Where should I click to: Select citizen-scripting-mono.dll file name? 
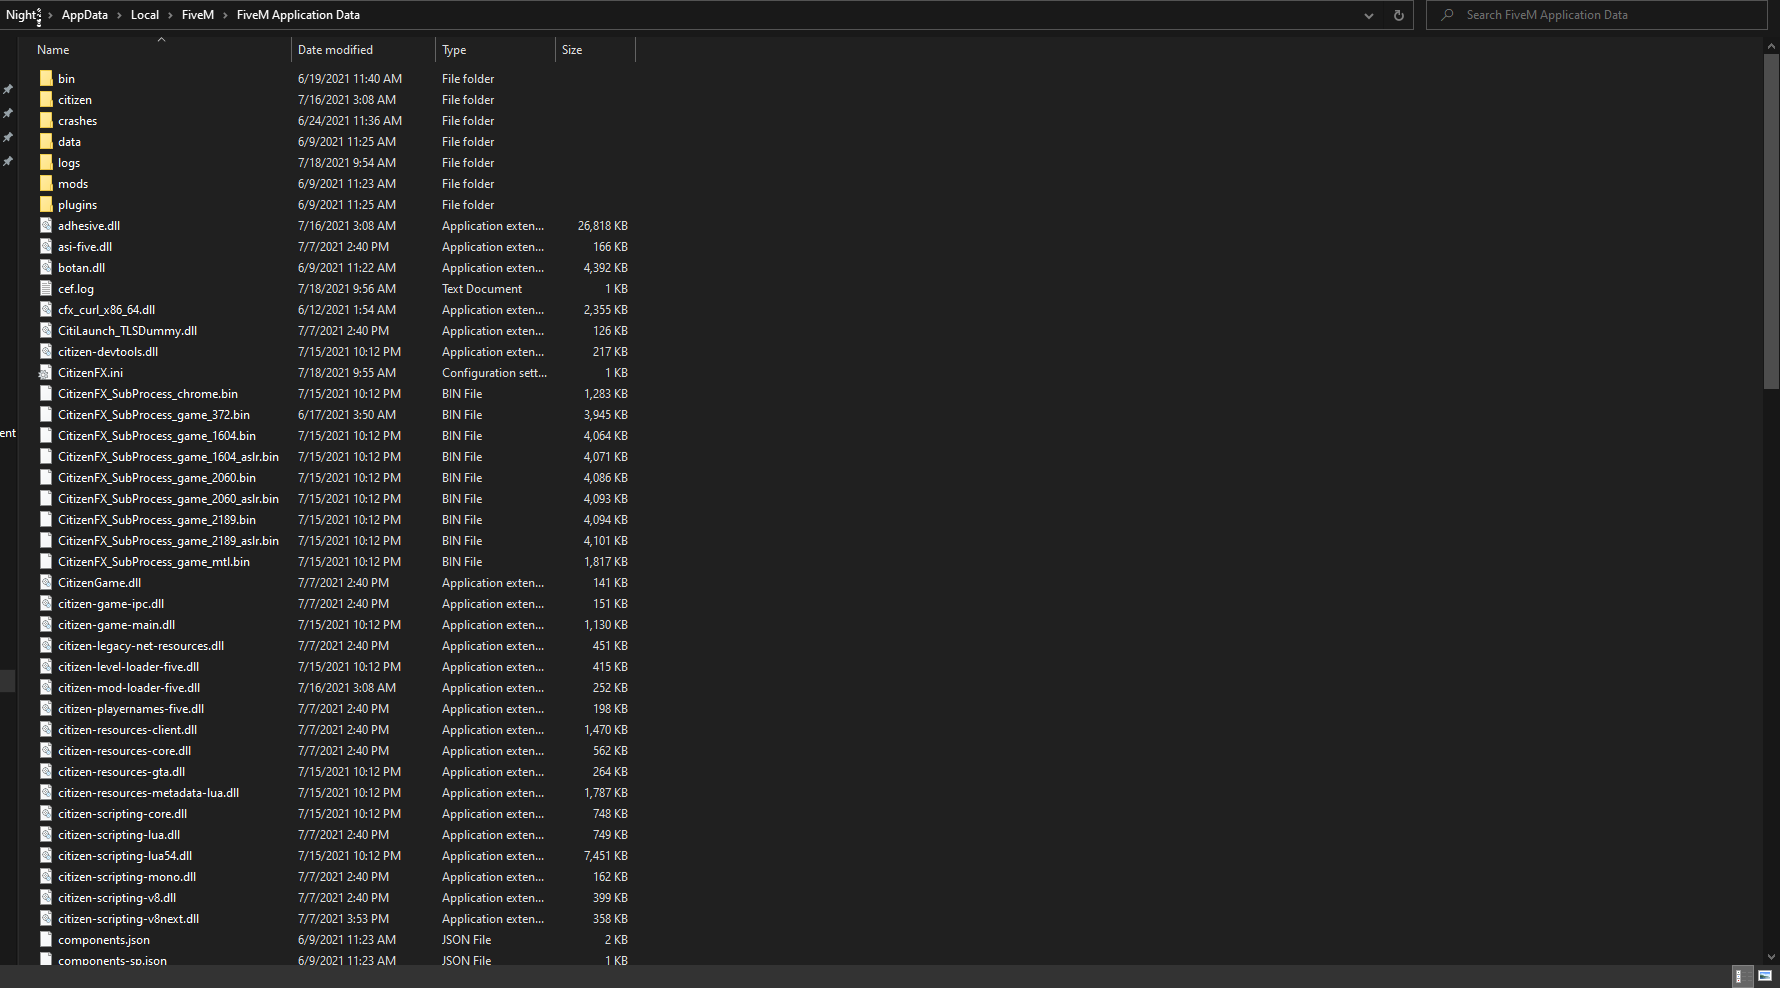tap(127, 877)
